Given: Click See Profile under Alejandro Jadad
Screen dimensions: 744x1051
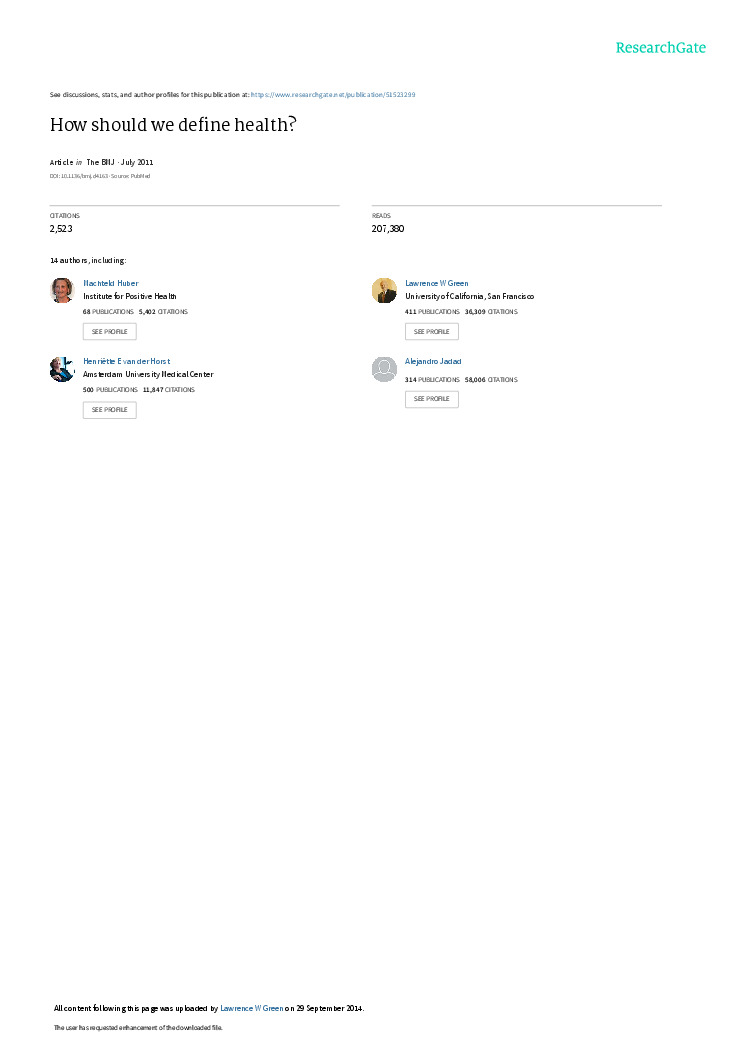Looking at the screenshot, I should (432, 399).
